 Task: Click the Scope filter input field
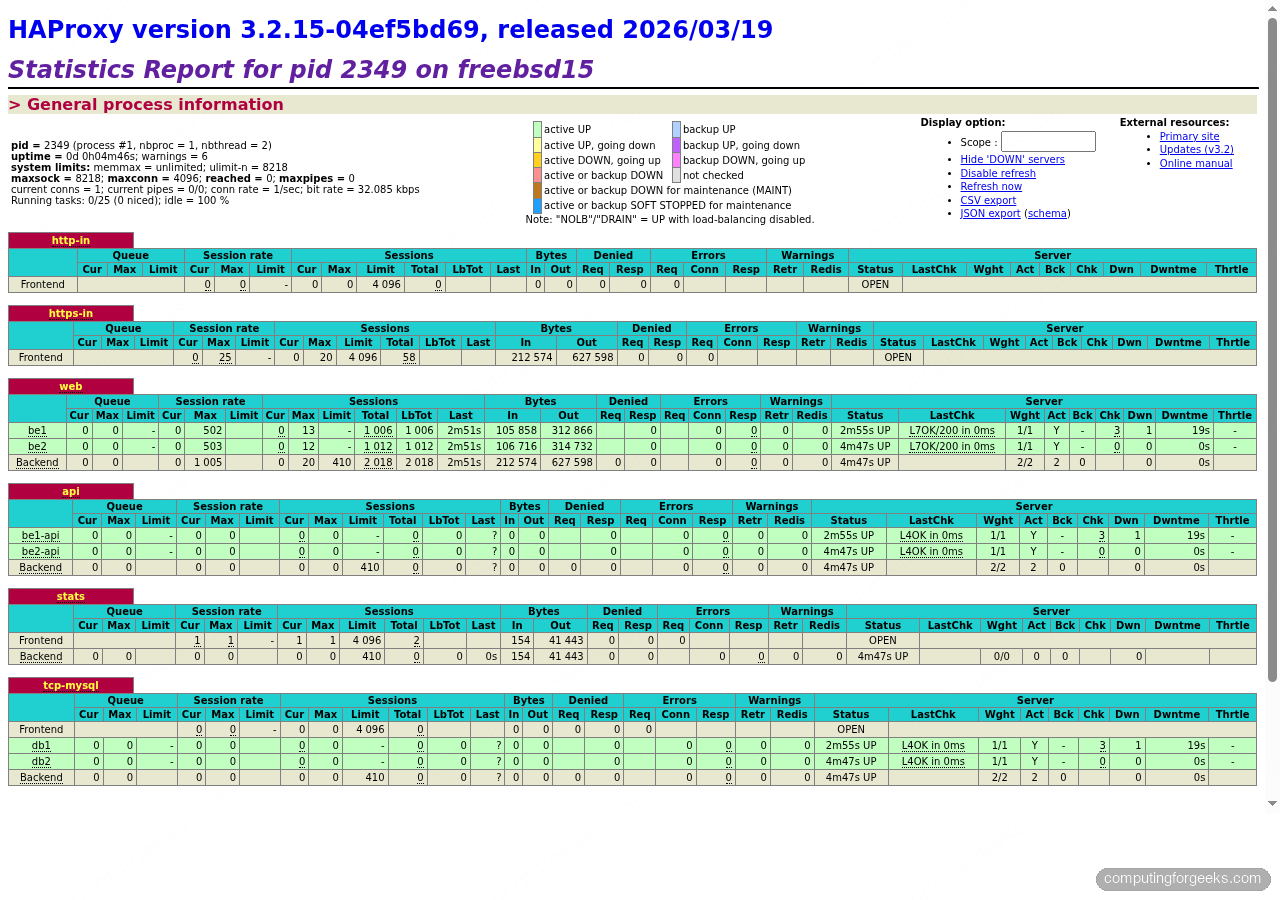(x=1047, y=141)
